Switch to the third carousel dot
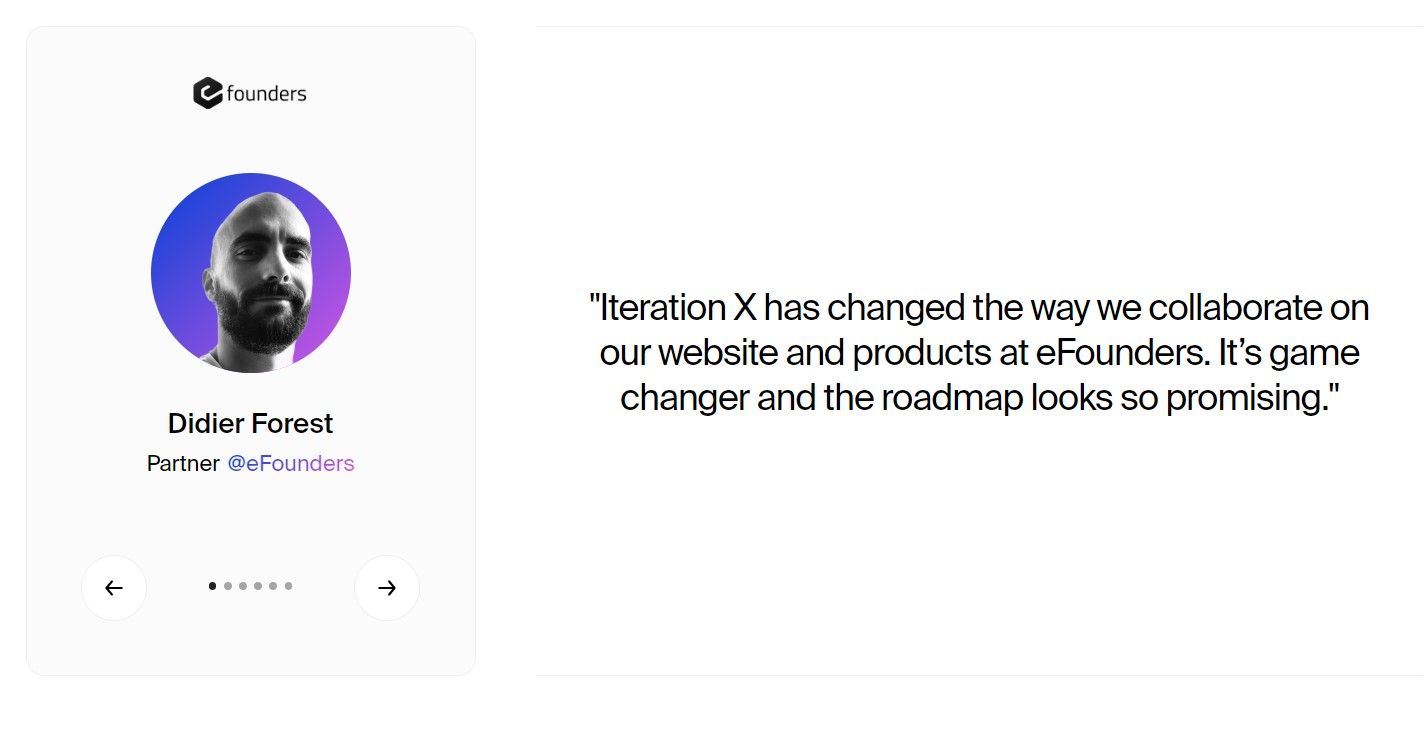The width and height of the screenshot is (1425, 756). pos(243,586)
